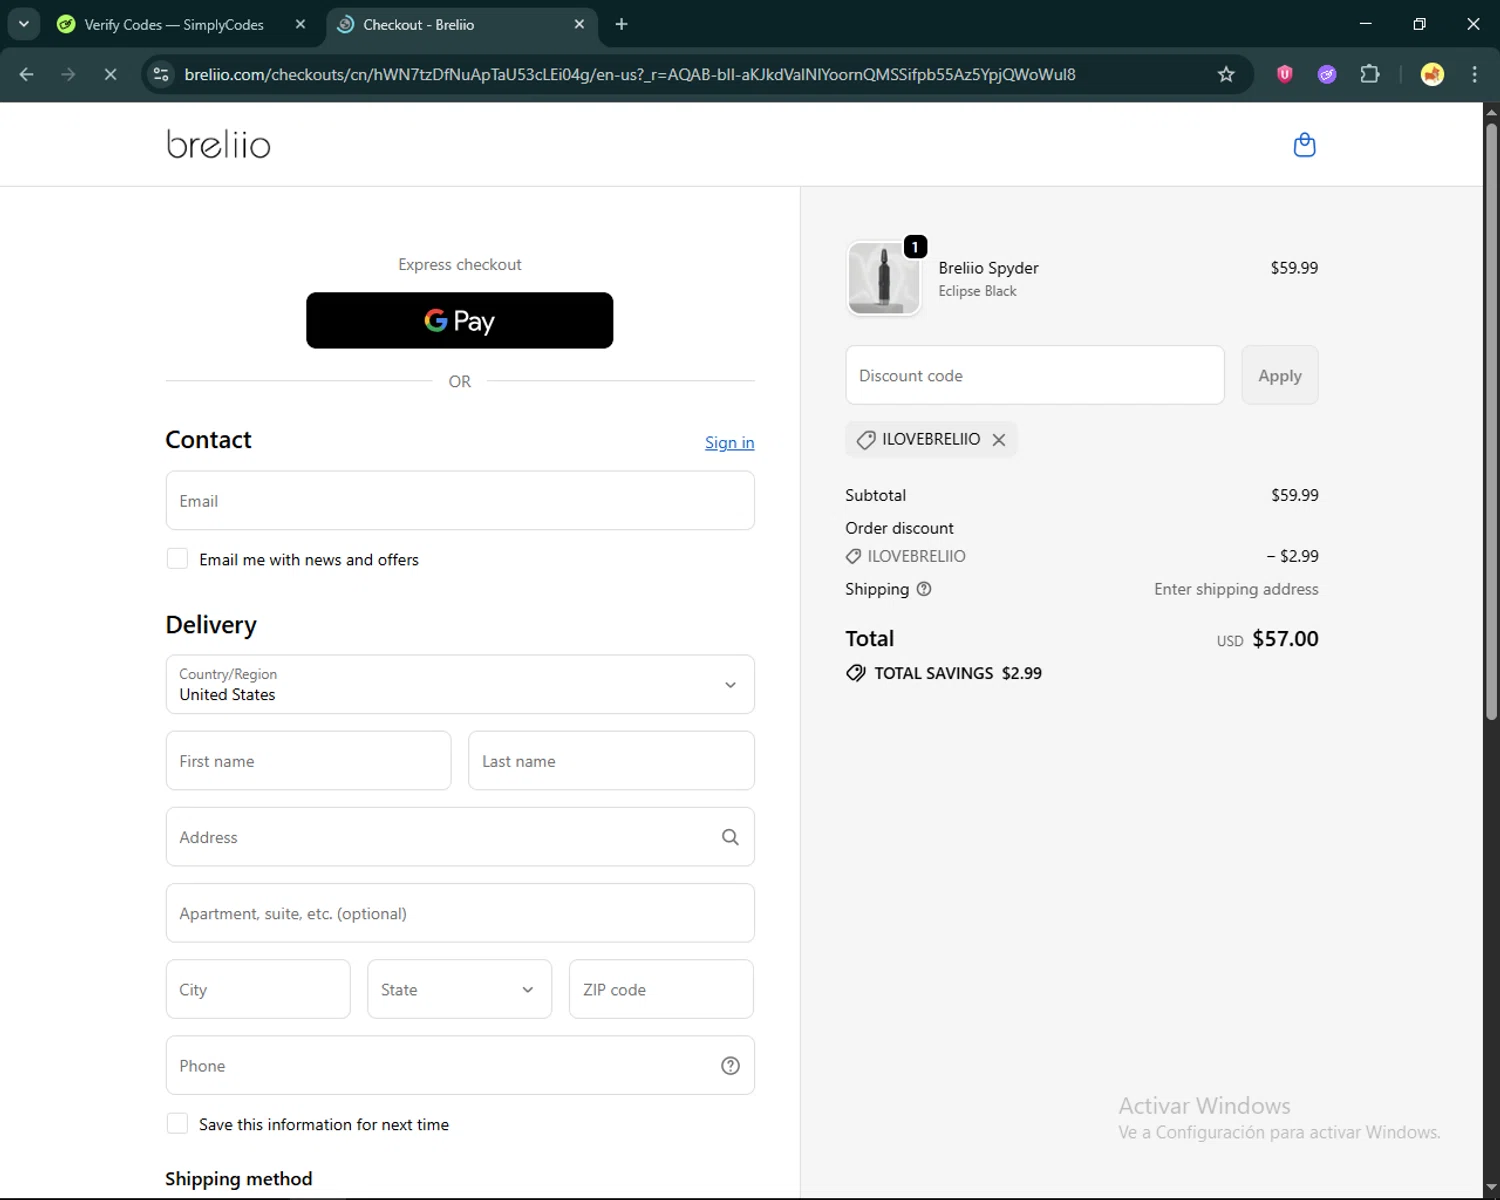
Task: Click the TOTAL SAVINGS $2.99 text
Action: [x=958, y=673]
